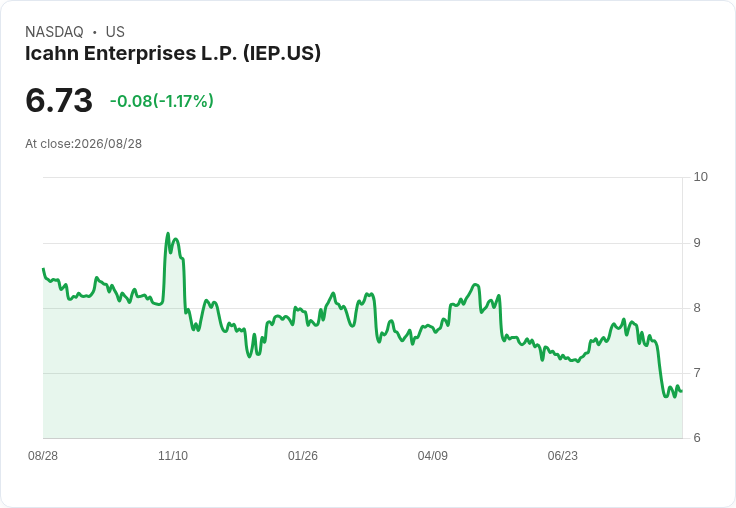Click the 6 price axis label
736x508 pixels.
[697, 438]
